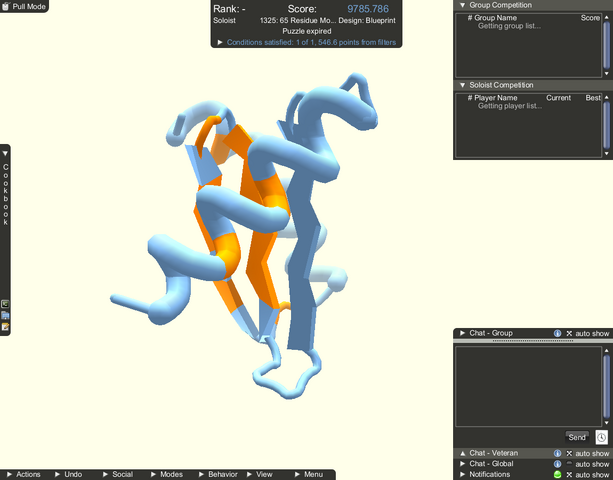Enable auto show checkbox for Chat - Global
The height and width of the screenshot is (480, 613).
tap(569, 464)
